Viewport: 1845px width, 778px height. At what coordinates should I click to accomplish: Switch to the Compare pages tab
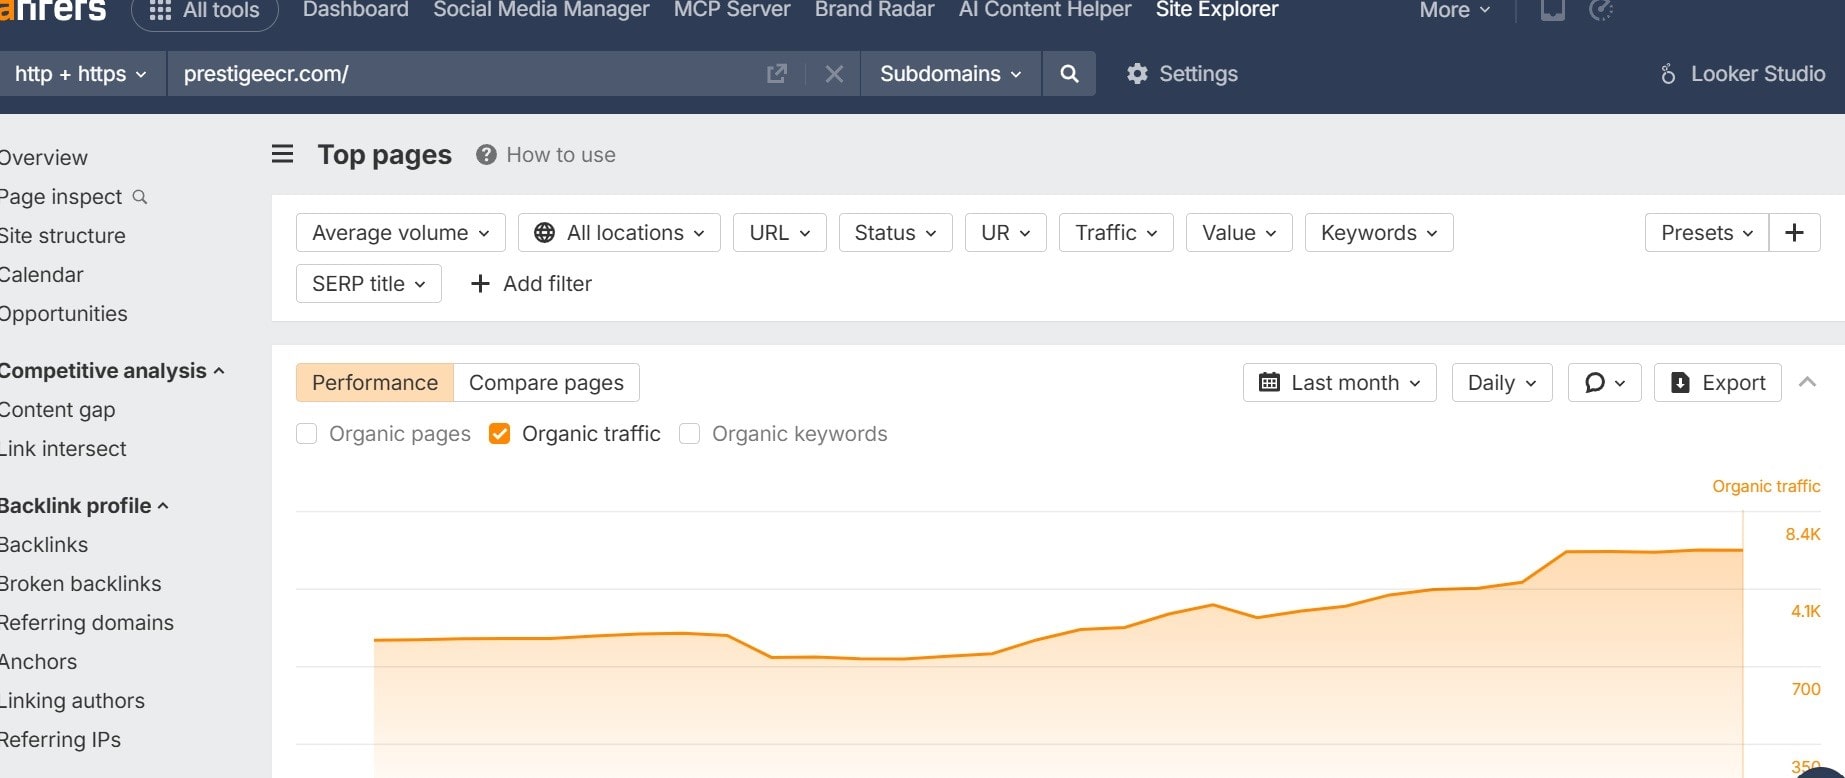[x=546, y=383]
